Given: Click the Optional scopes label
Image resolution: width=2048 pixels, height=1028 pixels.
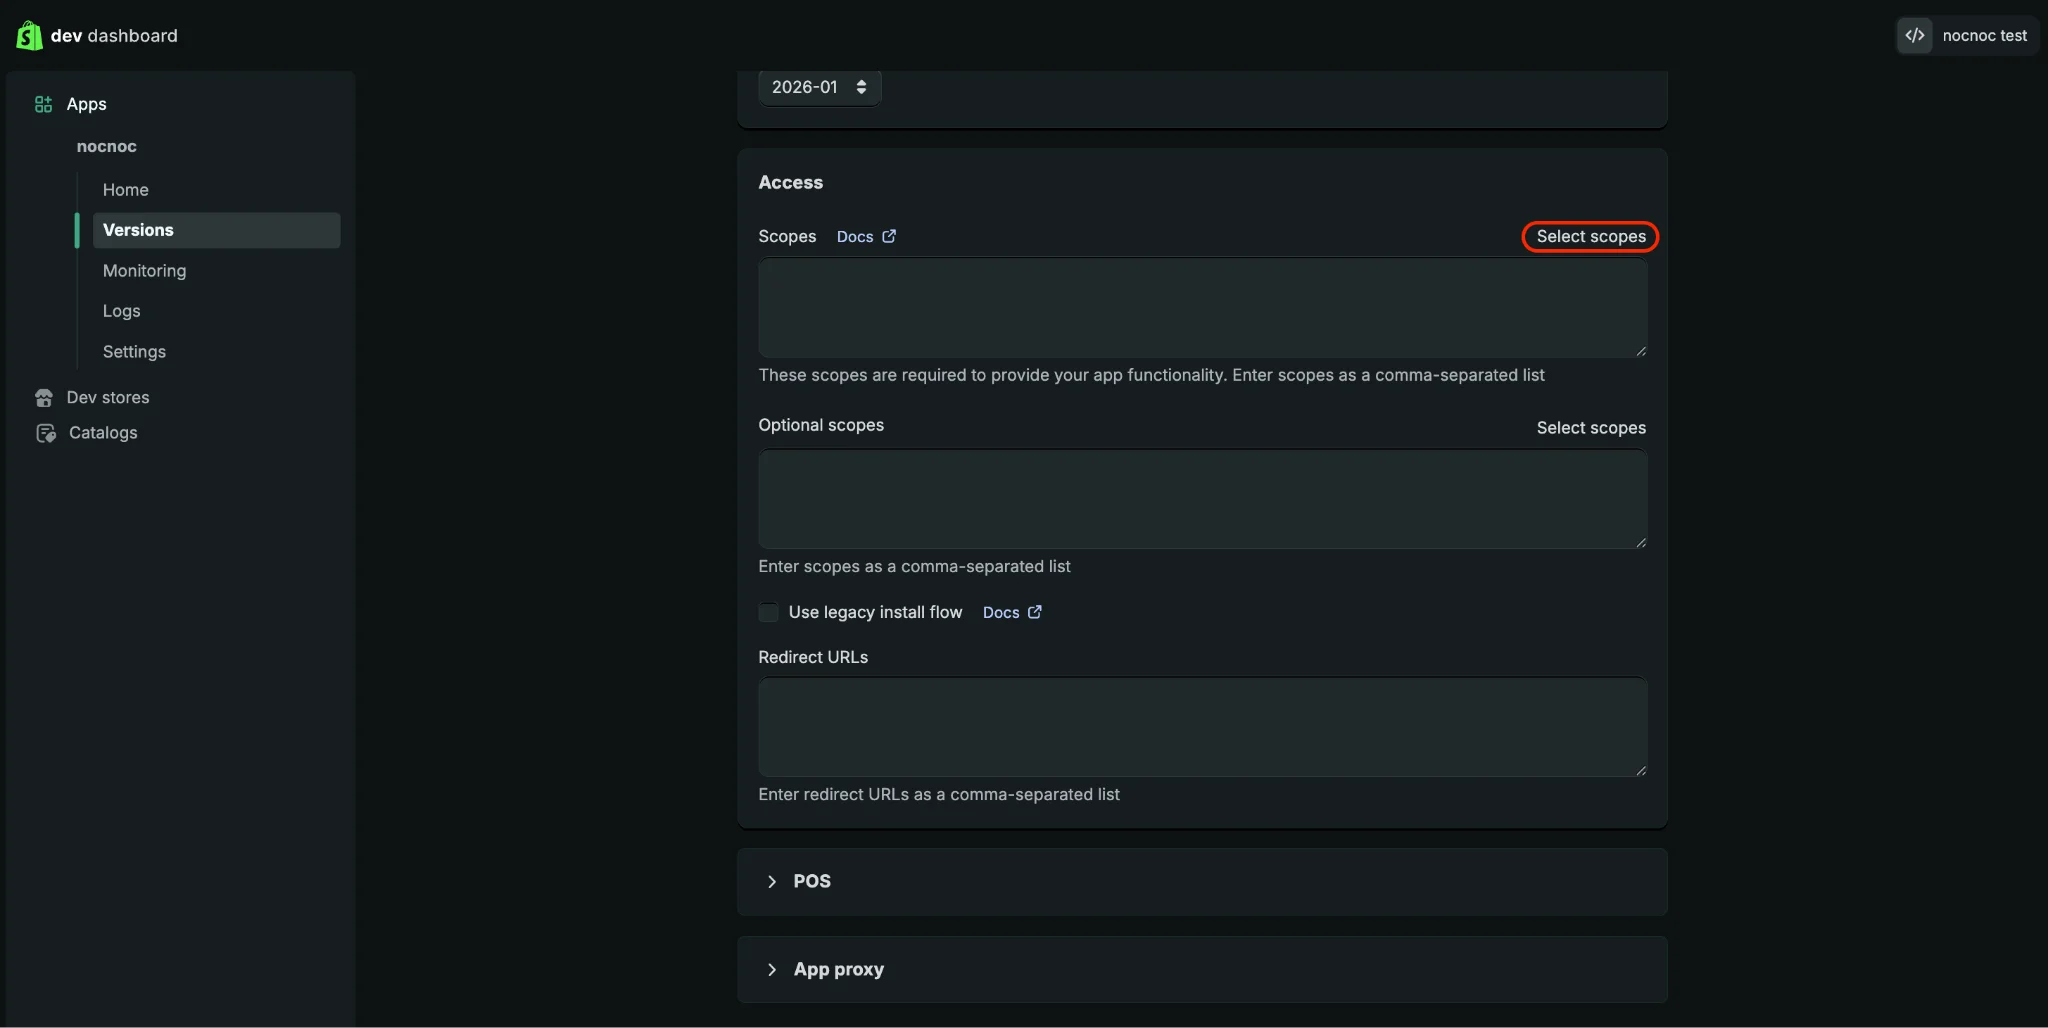Looking at the screenshot, I should click(x=821, y=425).
